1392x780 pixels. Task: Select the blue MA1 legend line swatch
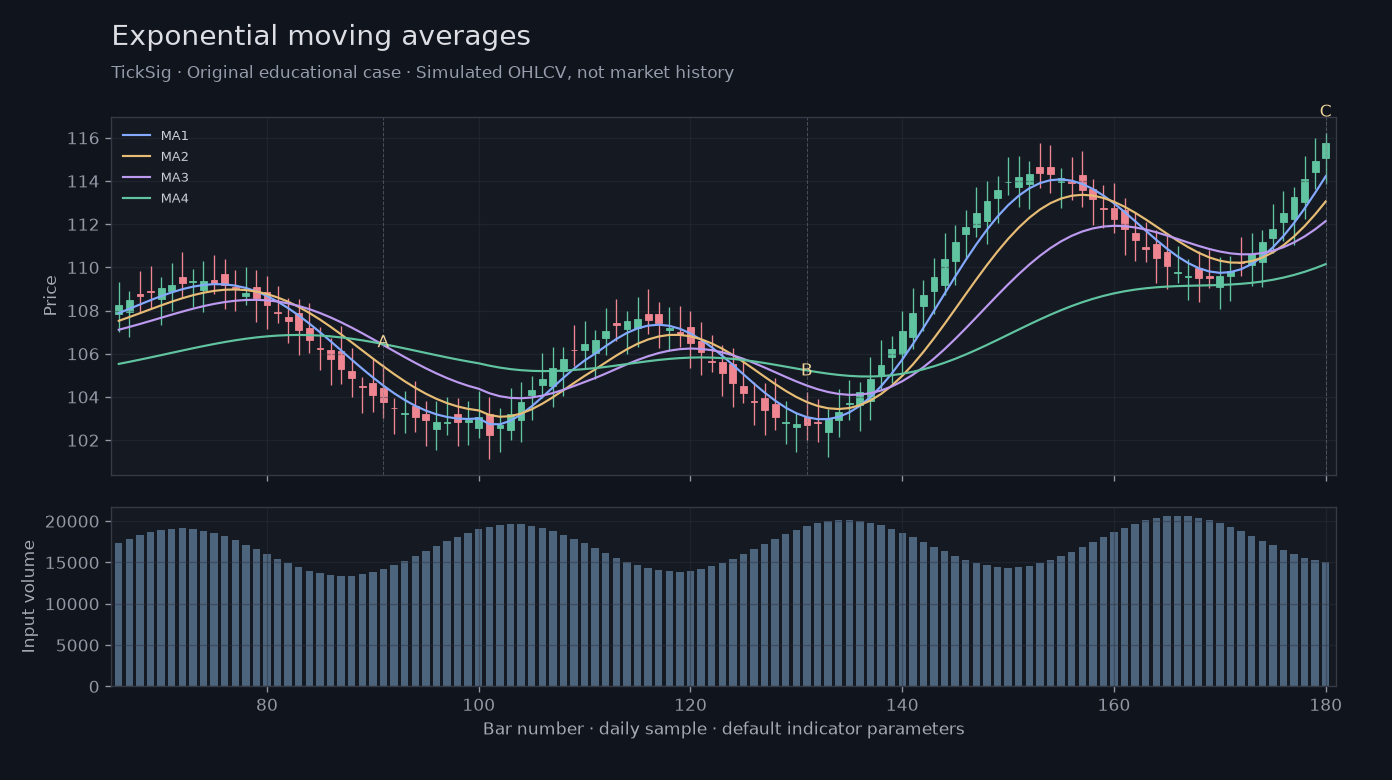click(136, 136)
